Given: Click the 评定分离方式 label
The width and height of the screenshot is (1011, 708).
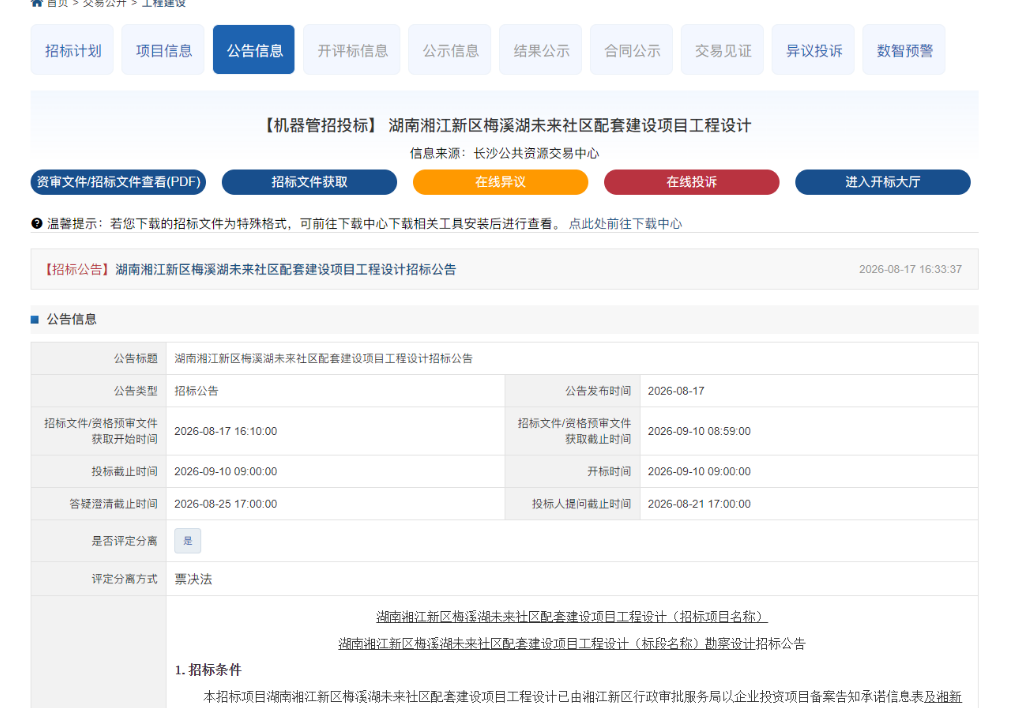Looking at the screenshot, I should pyautogui.click(x=124, y=579).
